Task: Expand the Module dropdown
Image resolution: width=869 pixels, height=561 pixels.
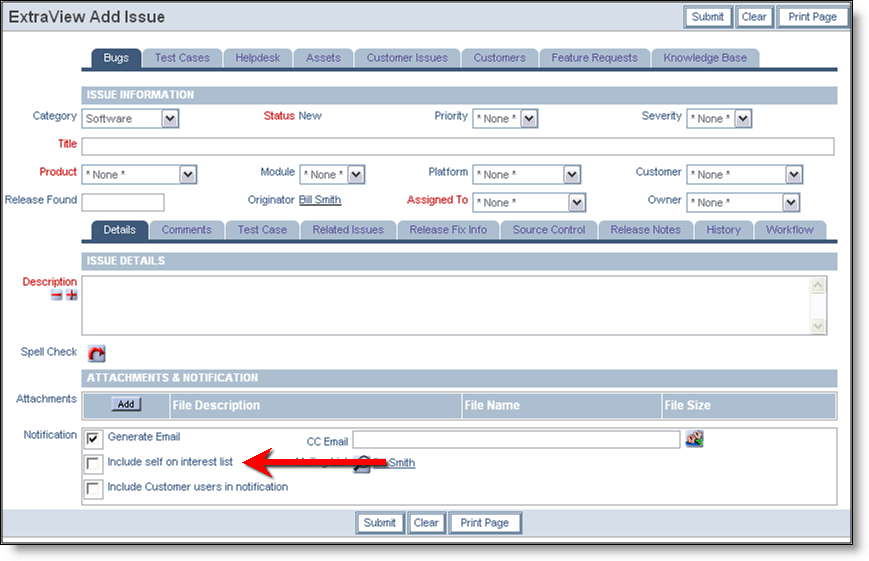Action: pos(332,175)
